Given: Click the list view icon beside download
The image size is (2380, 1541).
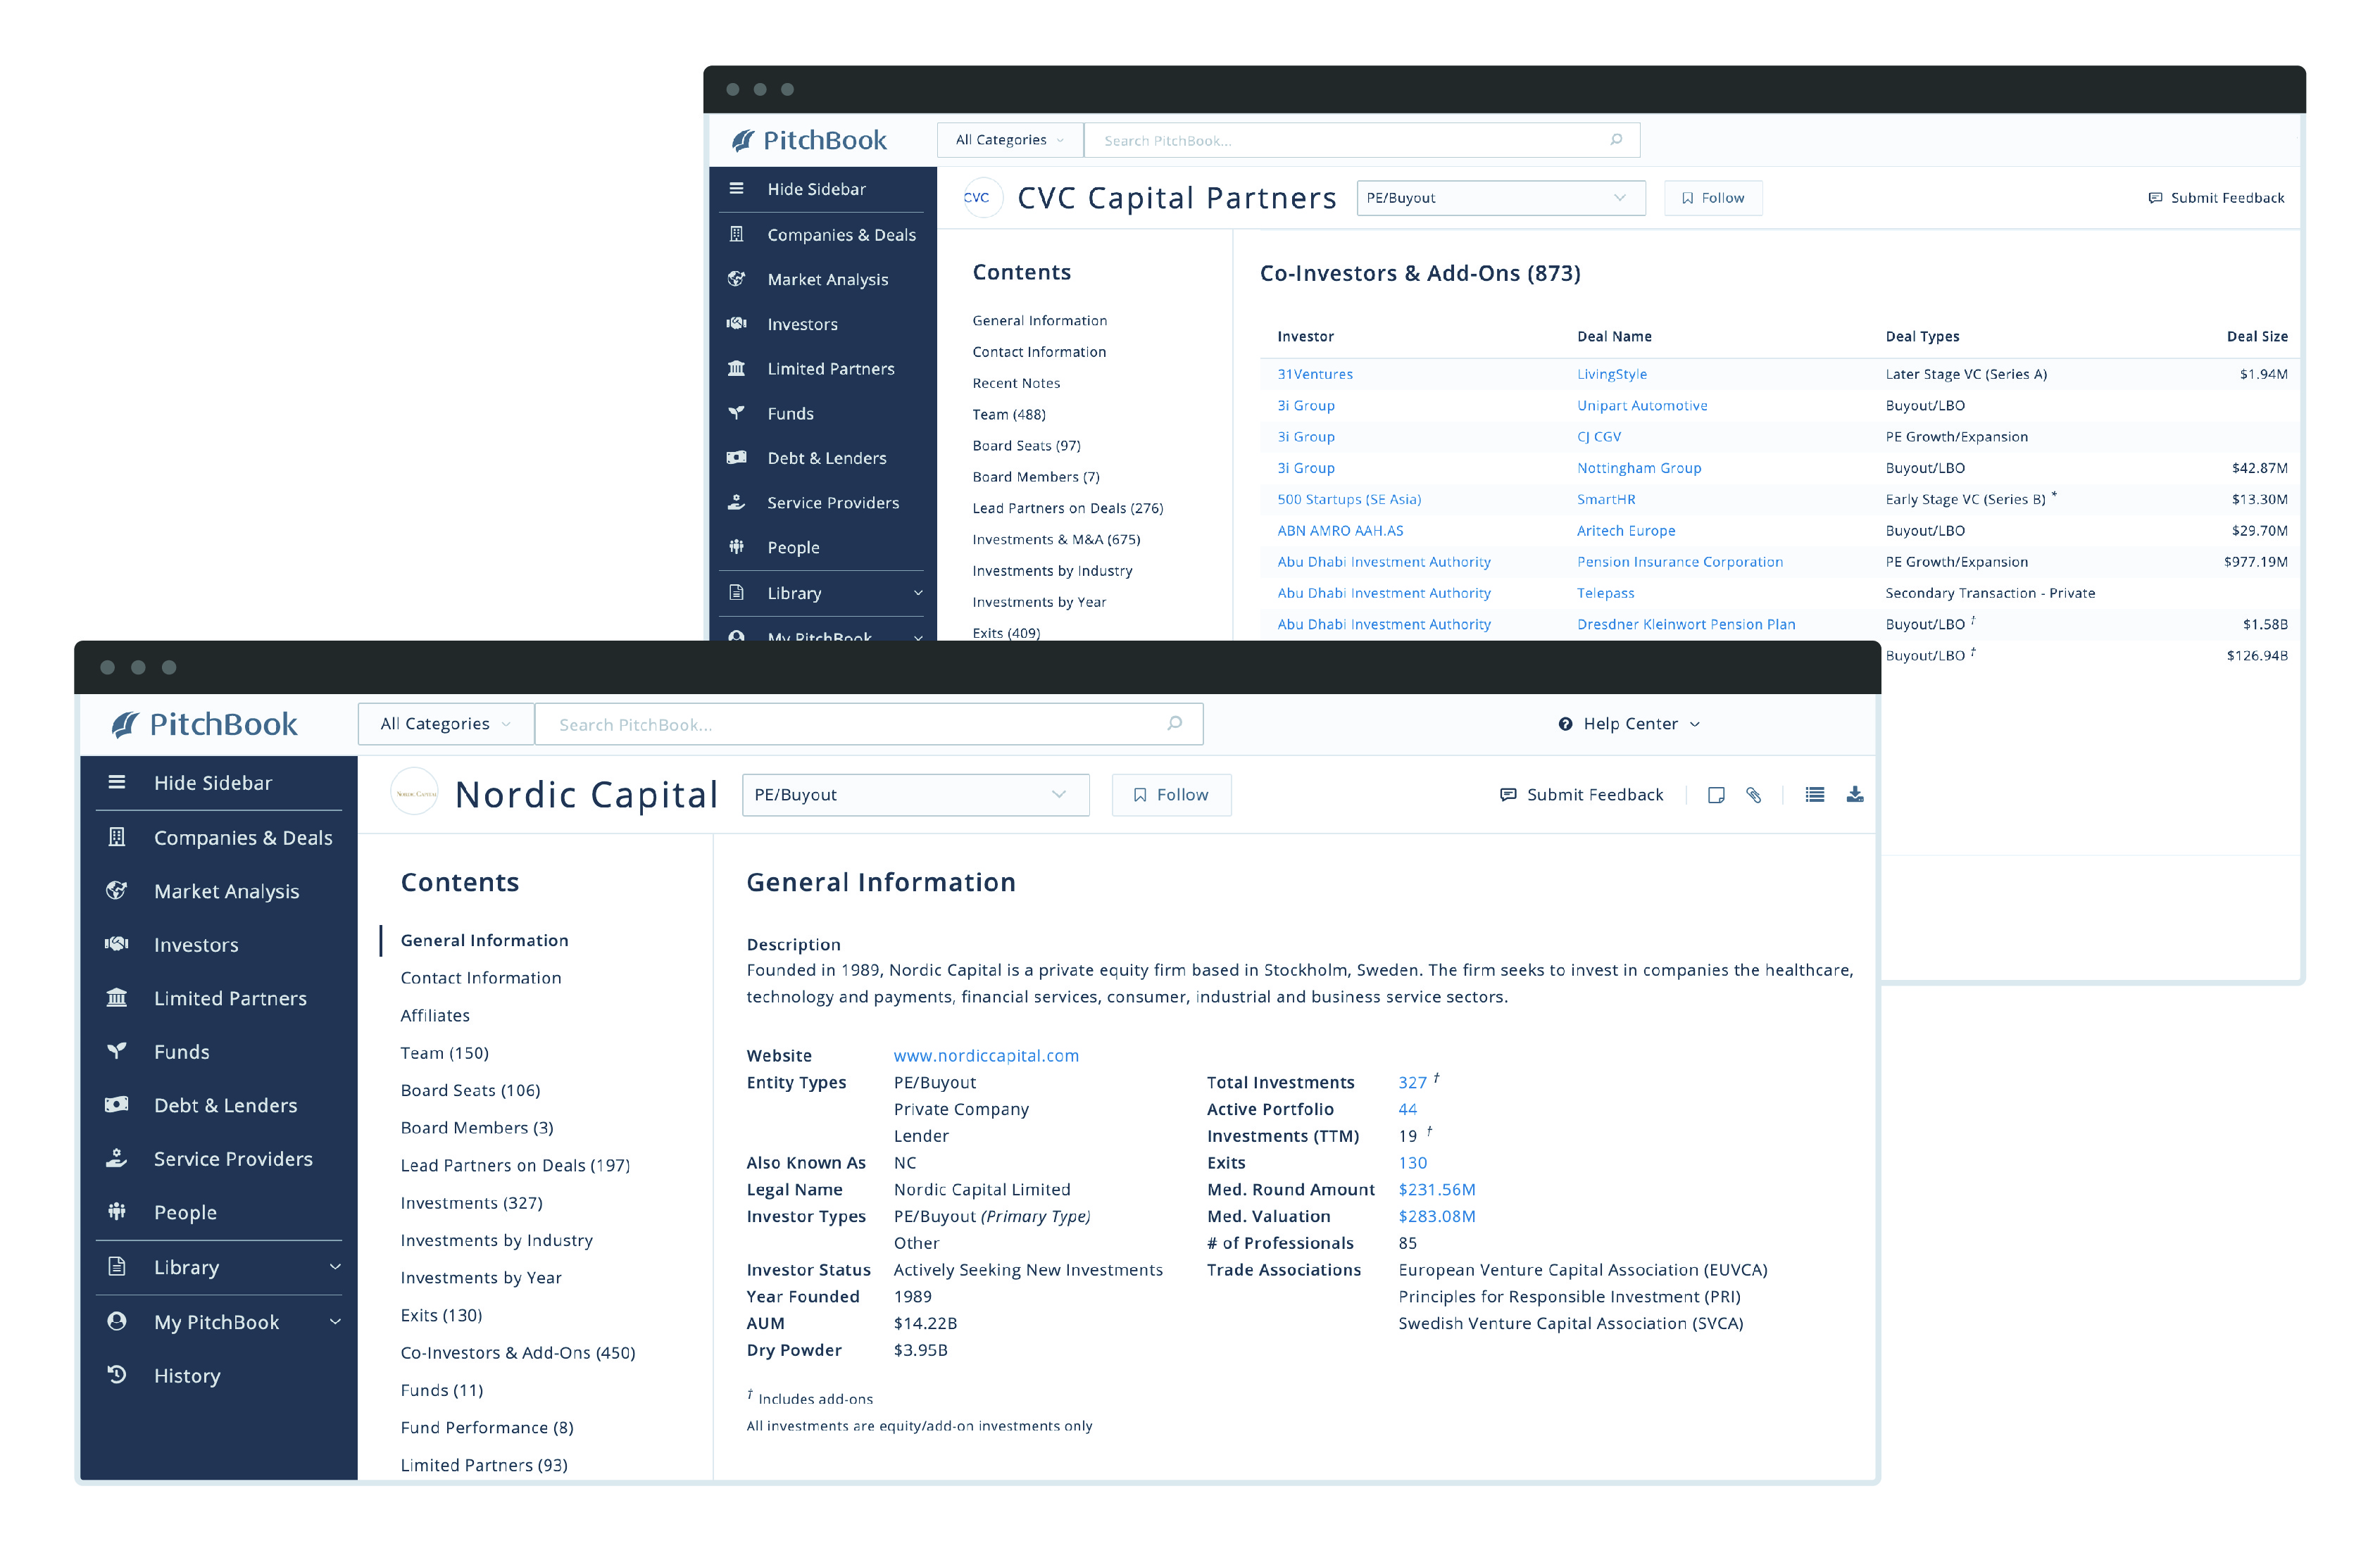Looking at the screenshot, I should 1814,794.
